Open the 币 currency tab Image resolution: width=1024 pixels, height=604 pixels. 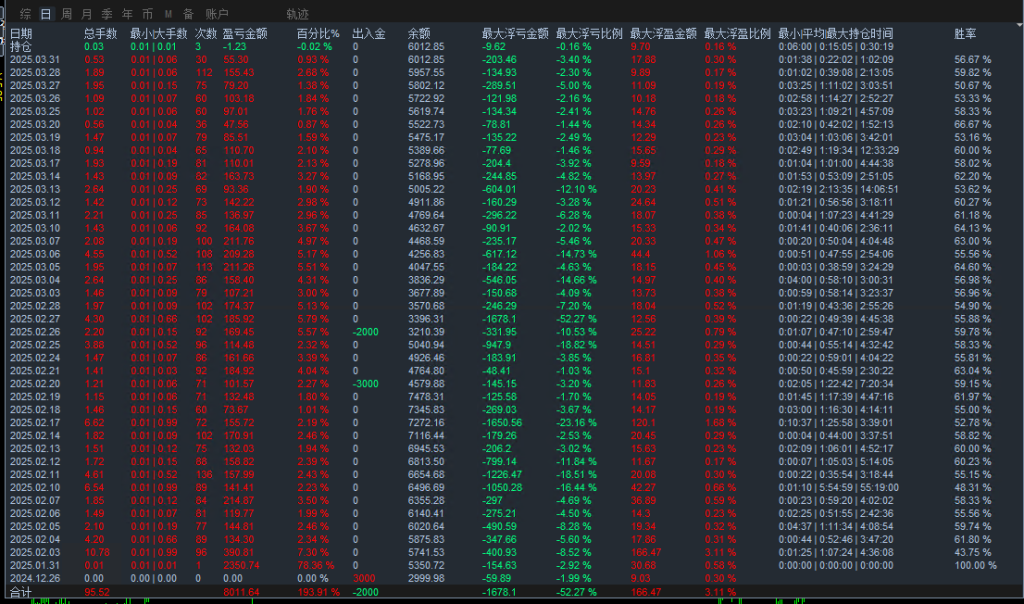click(x=147, y=14)
